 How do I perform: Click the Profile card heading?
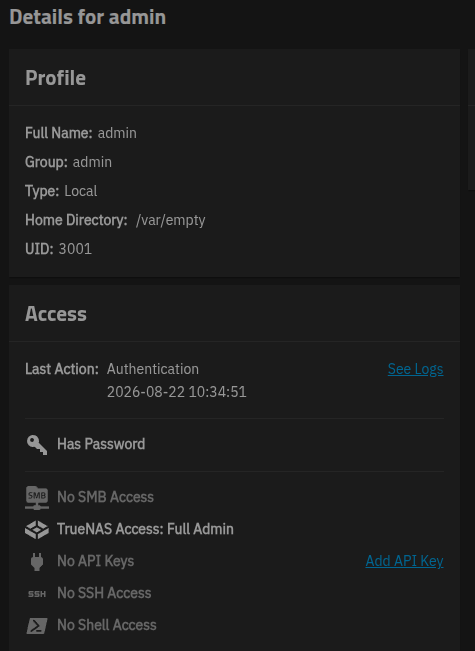56,78
